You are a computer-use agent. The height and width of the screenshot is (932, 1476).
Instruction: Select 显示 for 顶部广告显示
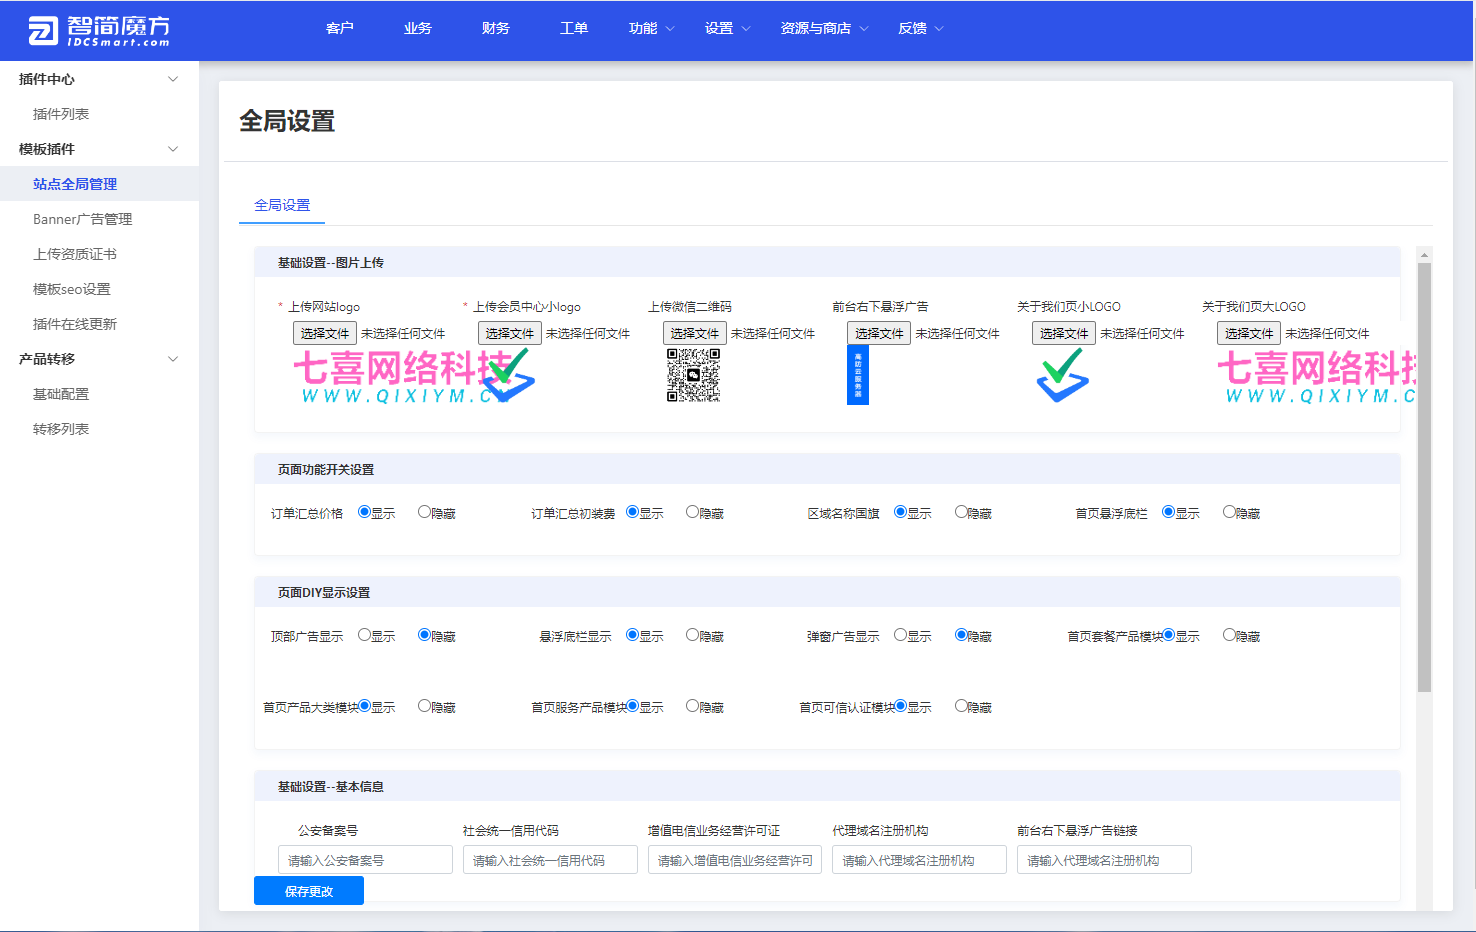pos(365,634)
